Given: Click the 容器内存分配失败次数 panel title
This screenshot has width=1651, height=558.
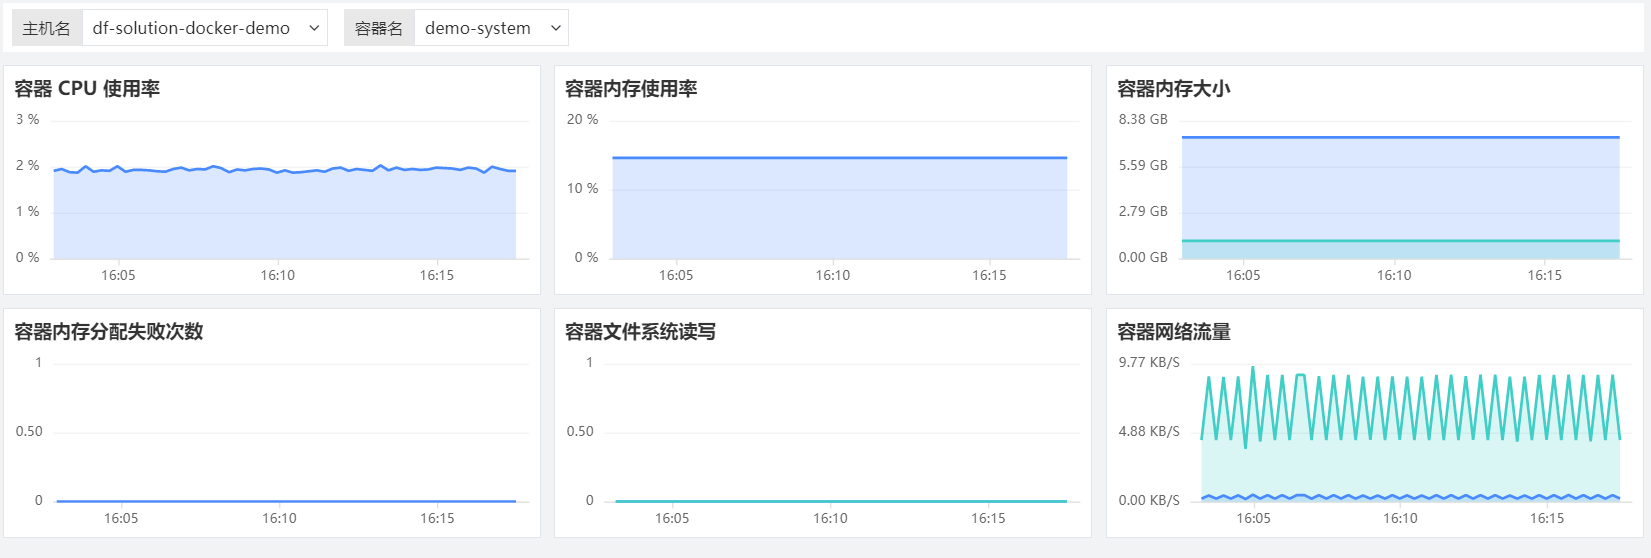Looking at the screenshot, I should click(109, 332).
